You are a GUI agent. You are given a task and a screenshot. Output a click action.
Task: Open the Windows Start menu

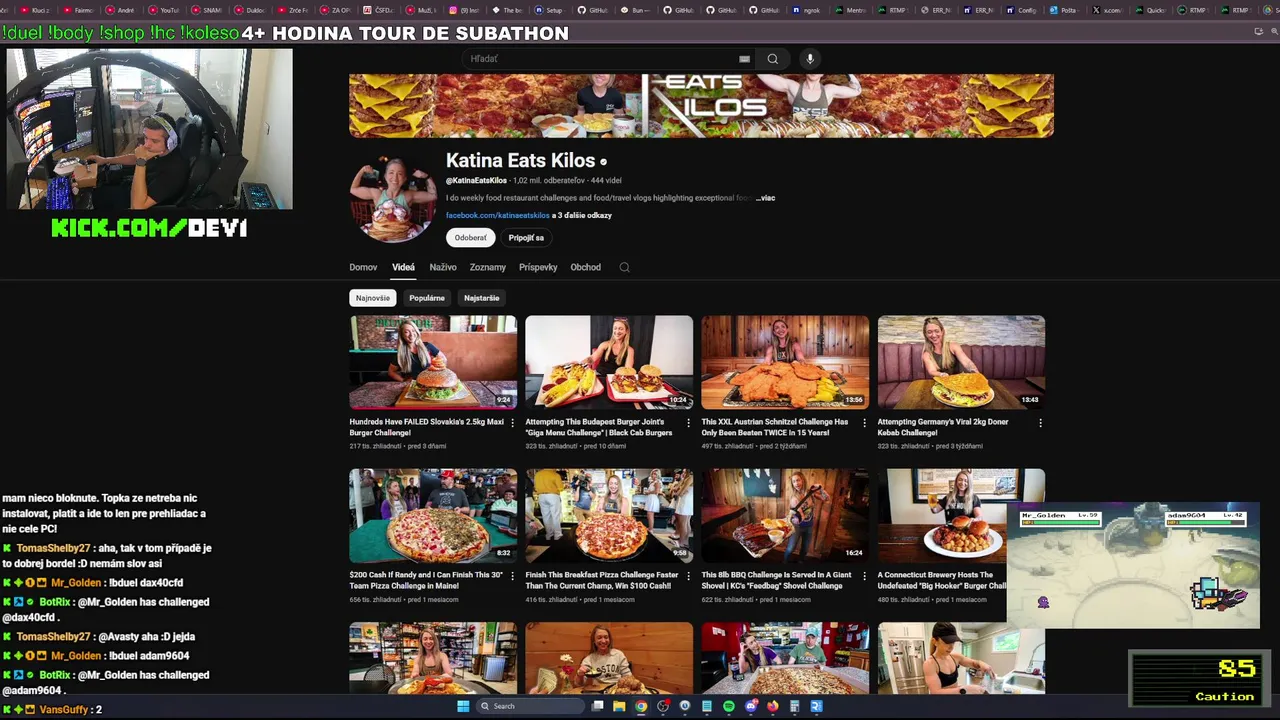click(463, 706)
